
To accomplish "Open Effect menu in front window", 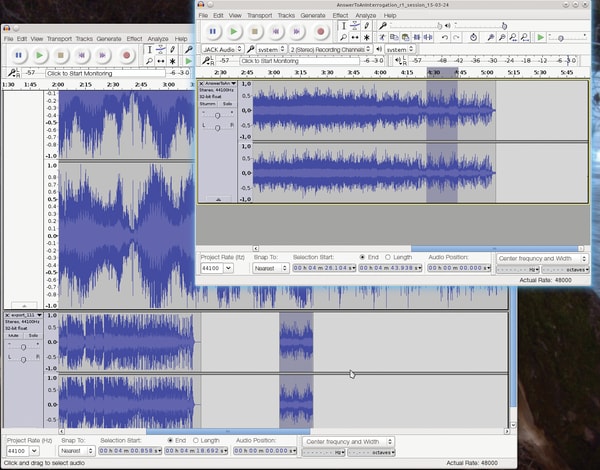I will click(340, 15).
